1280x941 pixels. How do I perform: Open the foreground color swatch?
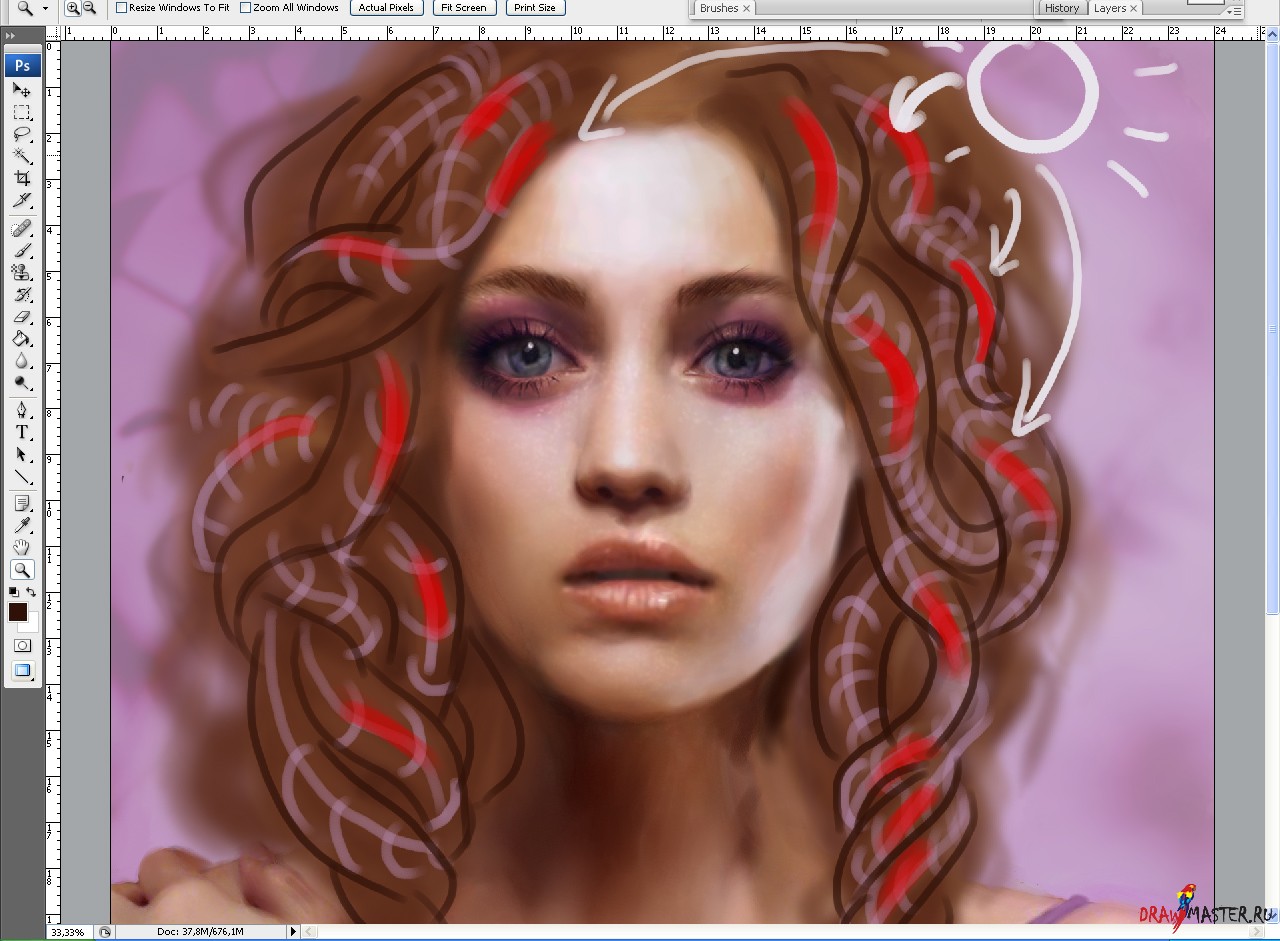(x=18, y=612)
